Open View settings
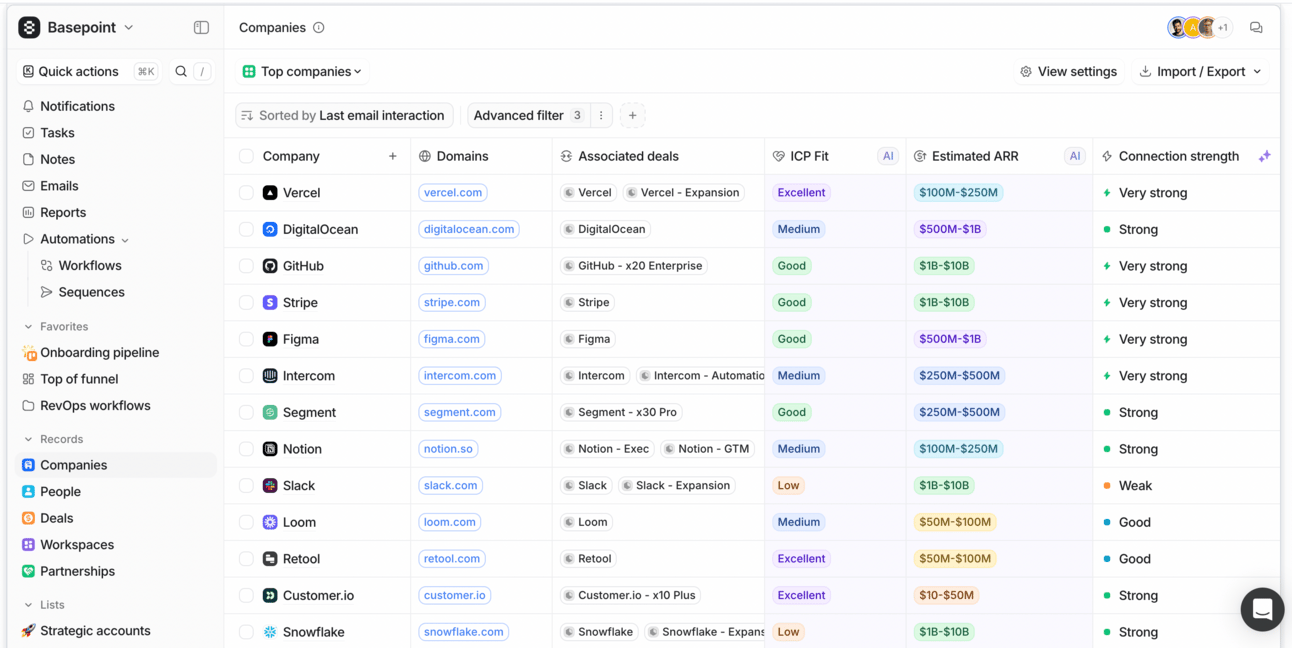 (1068, 71)
